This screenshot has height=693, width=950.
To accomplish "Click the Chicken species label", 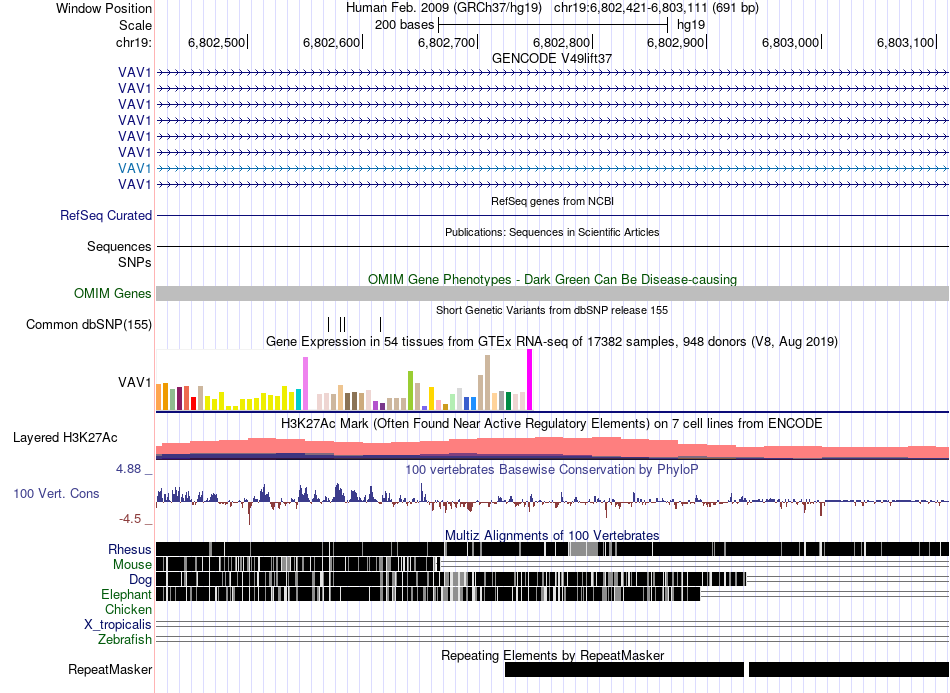I will click(128, 609).
